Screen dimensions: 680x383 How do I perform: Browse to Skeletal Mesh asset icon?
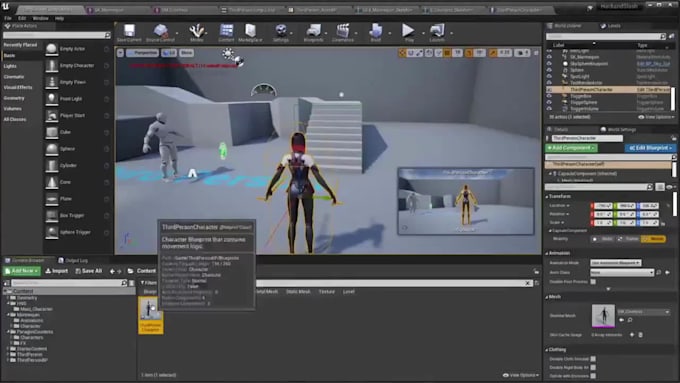point(630,320)
